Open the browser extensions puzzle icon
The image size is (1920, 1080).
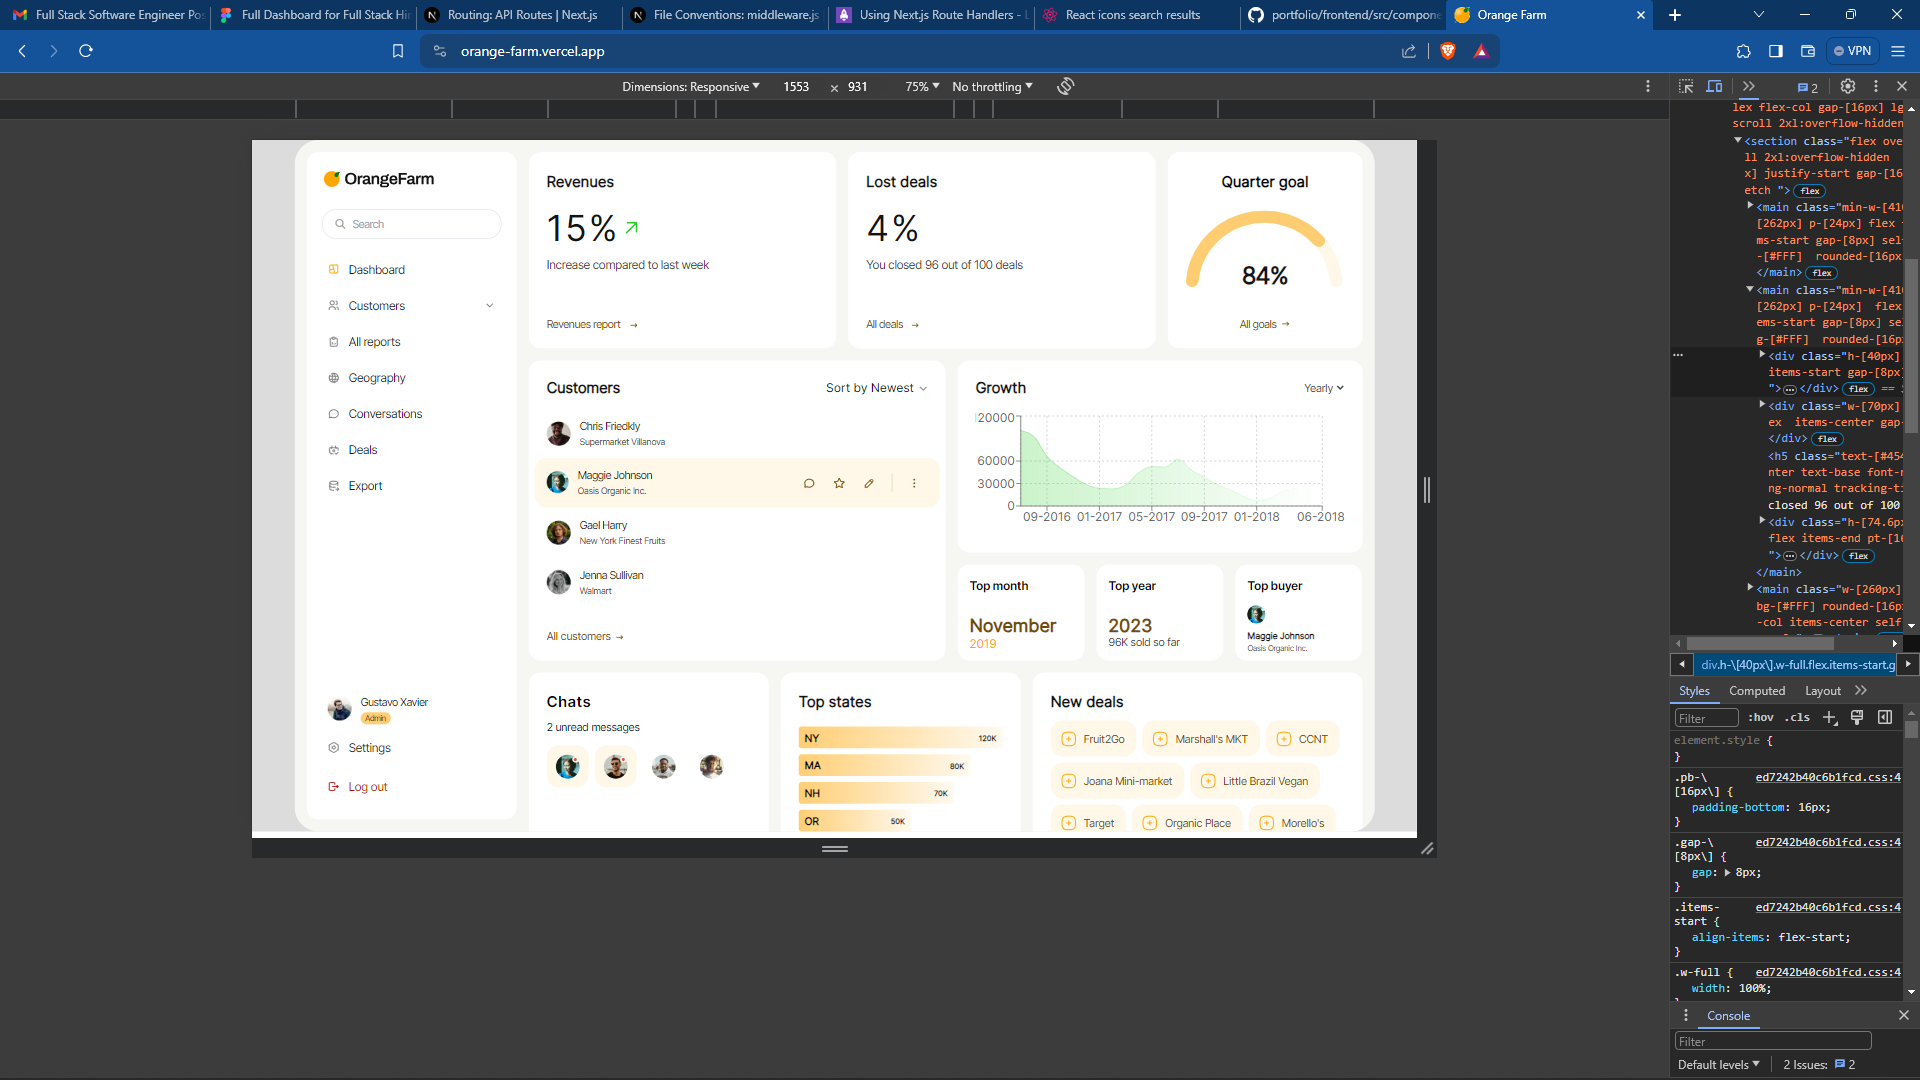[1744, 51]
